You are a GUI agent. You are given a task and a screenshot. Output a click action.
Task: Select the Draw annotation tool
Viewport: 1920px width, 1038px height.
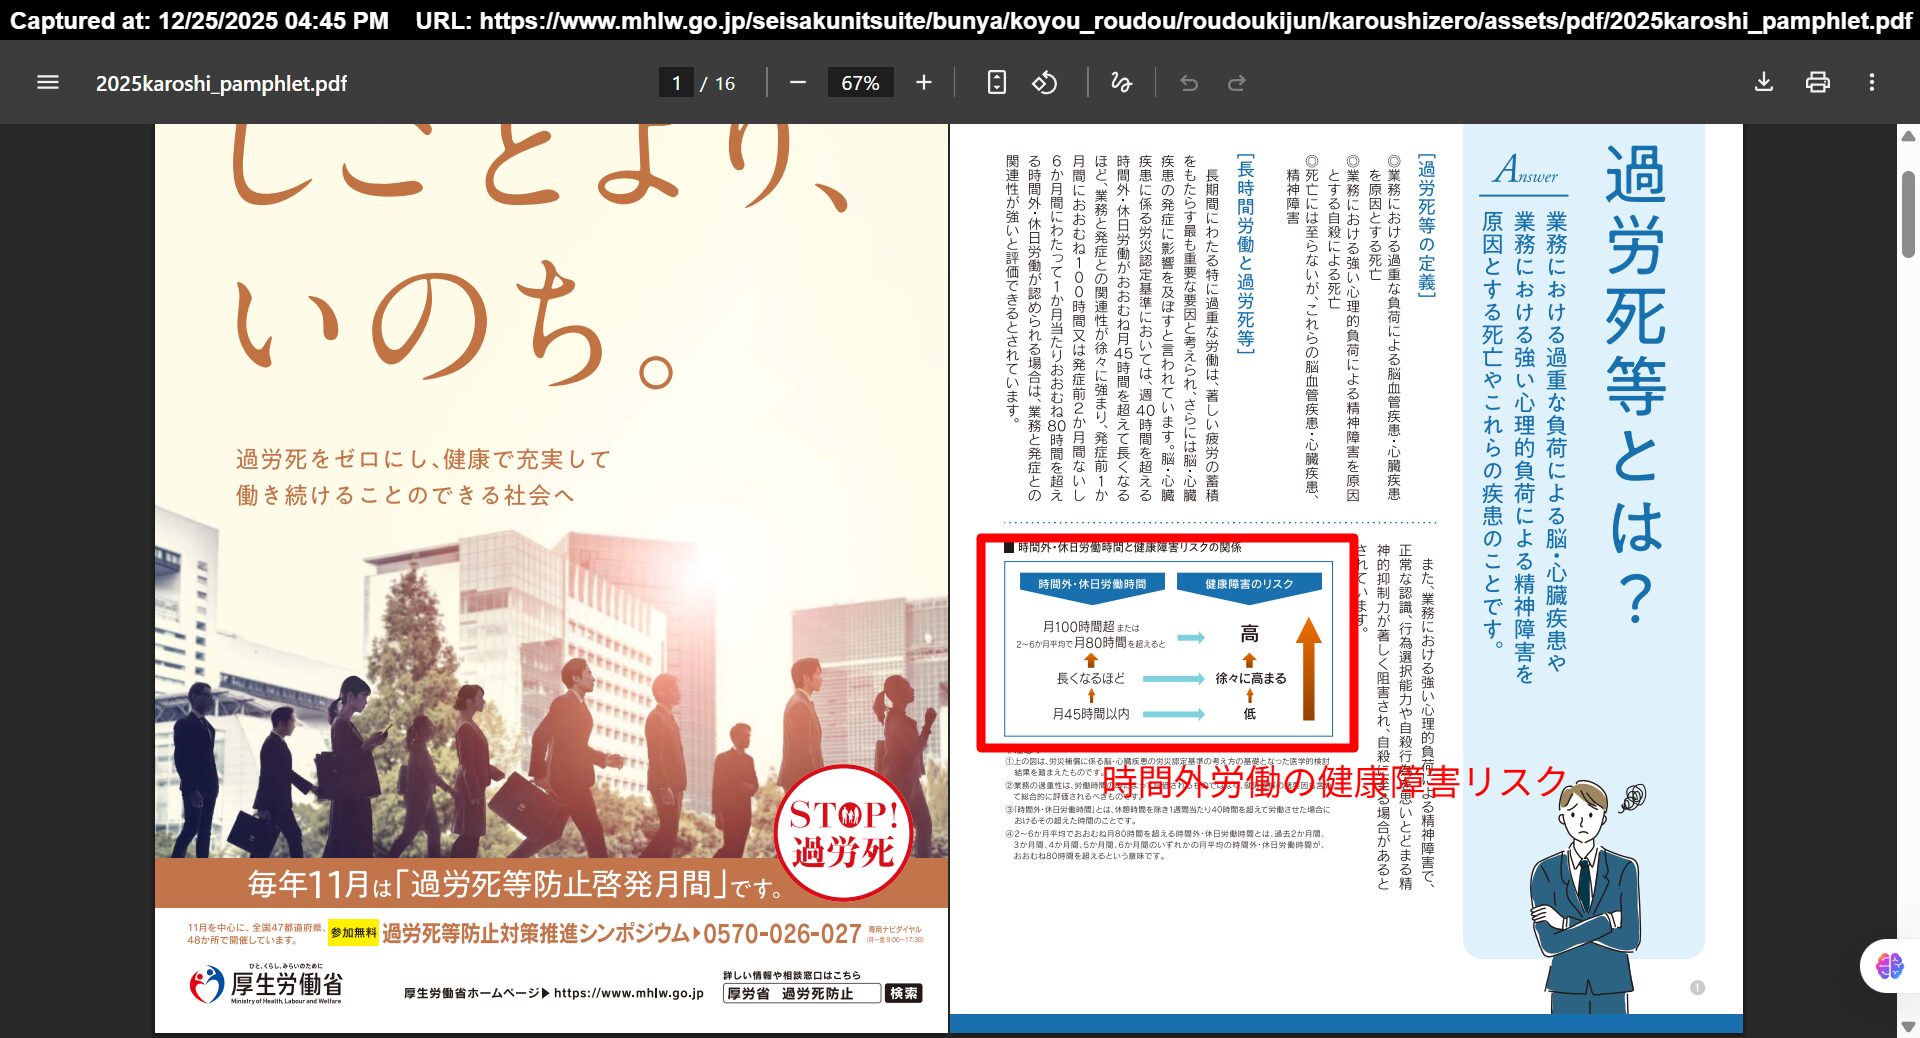tap(1121, 83)
